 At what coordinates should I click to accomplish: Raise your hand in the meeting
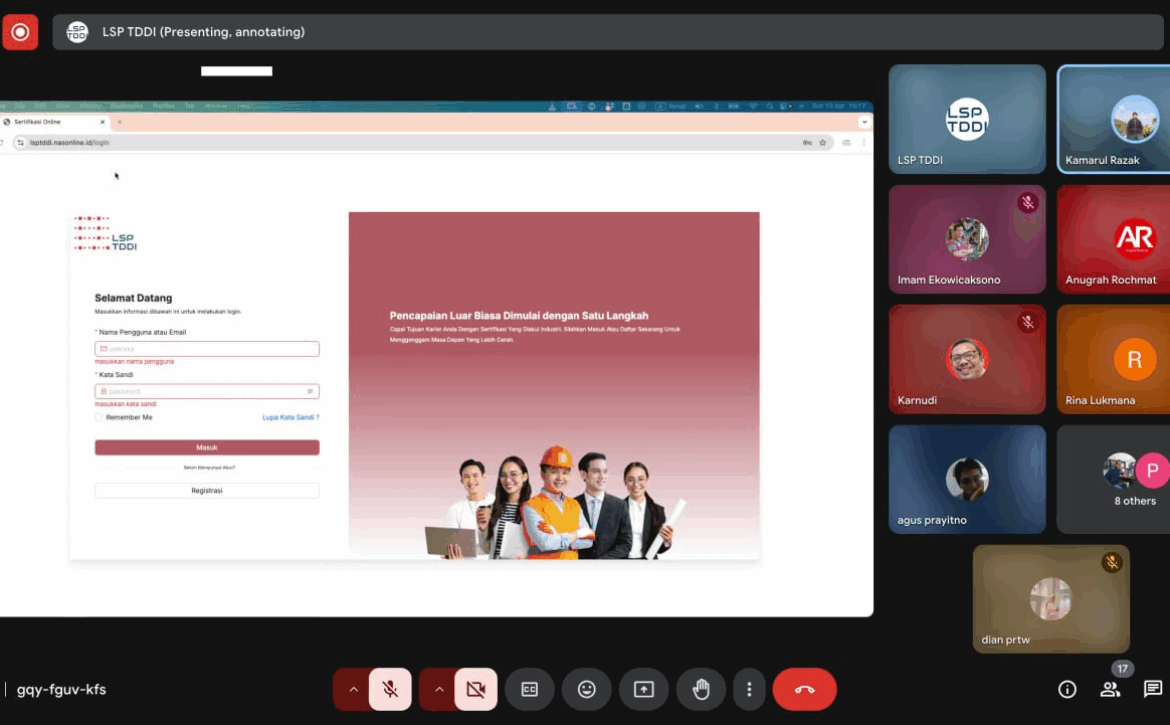click(701, 689)
